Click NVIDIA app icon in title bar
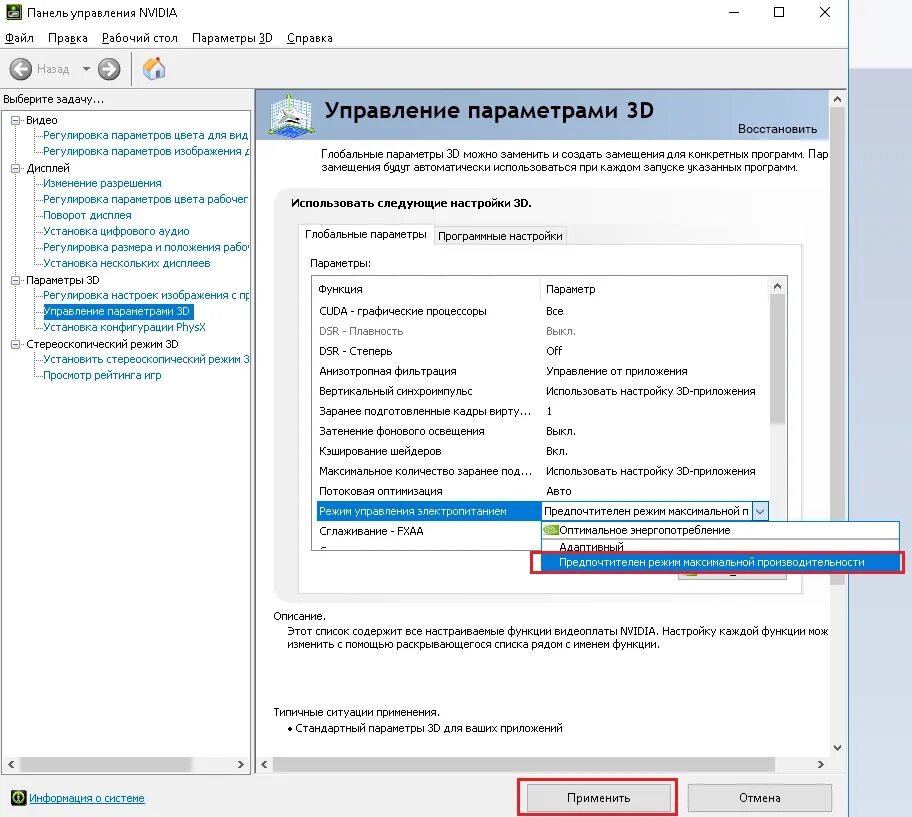Viewport: 912px width, 817px height. pos(14,12)
